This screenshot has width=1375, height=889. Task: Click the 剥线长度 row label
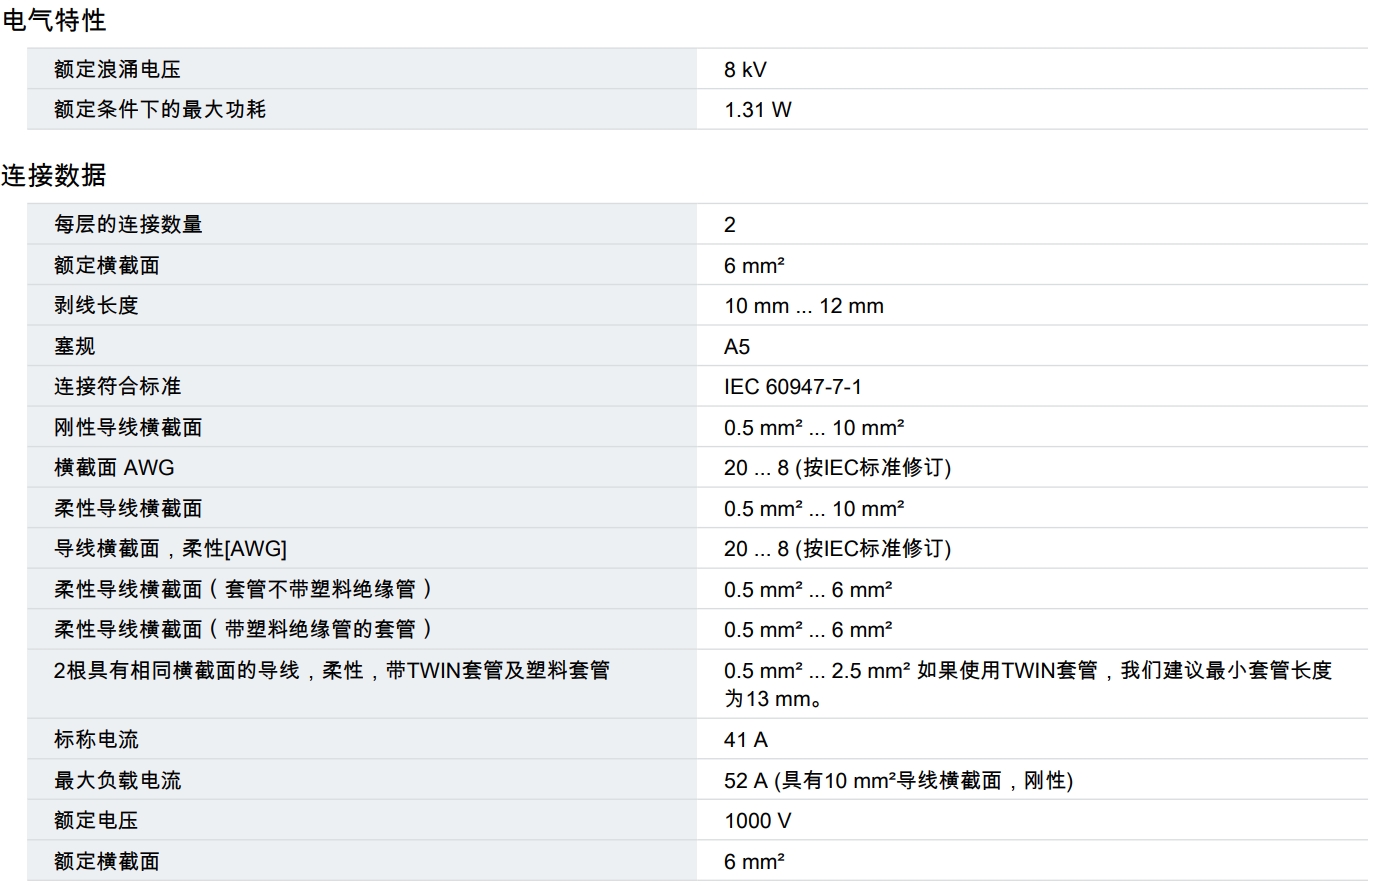pos(96,305)
